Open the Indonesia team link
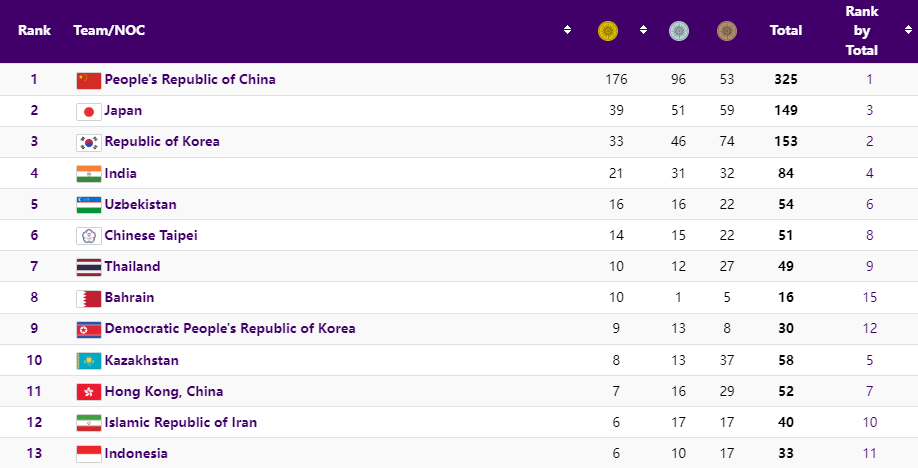918x468 pixels. 136,453
